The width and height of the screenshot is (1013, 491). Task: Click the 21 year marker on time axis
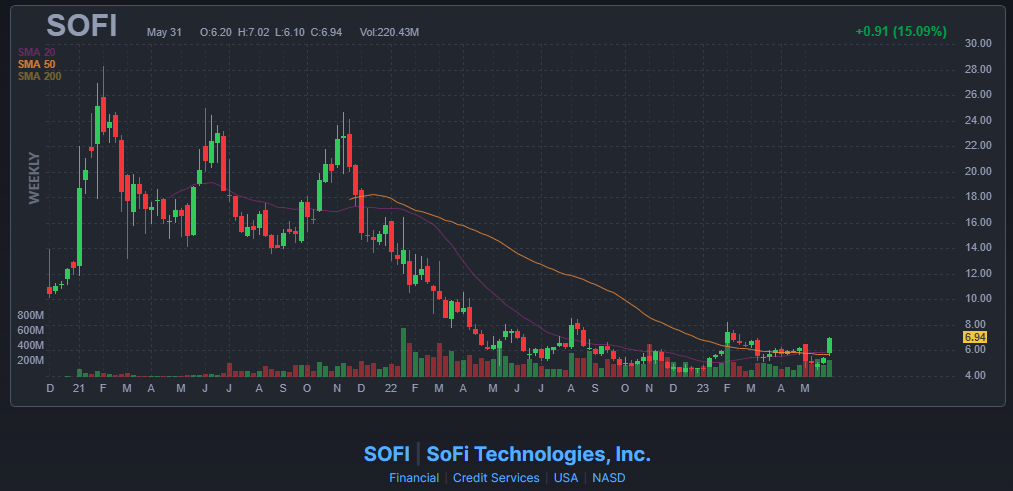pyautogui.click(x=79, y=388)
